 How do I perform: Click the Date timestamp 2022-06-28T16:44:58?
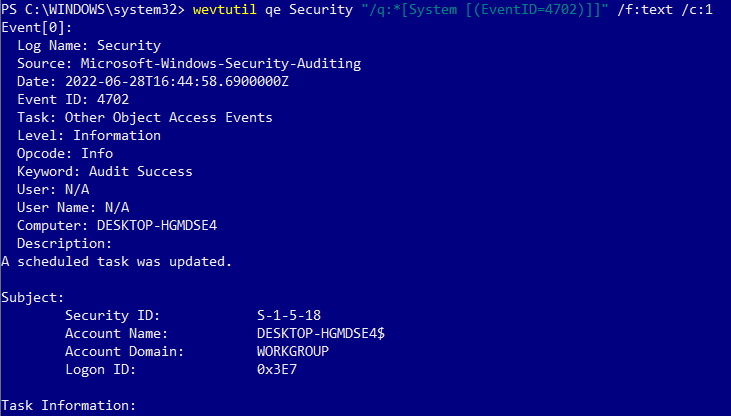(x=177, y=82)
